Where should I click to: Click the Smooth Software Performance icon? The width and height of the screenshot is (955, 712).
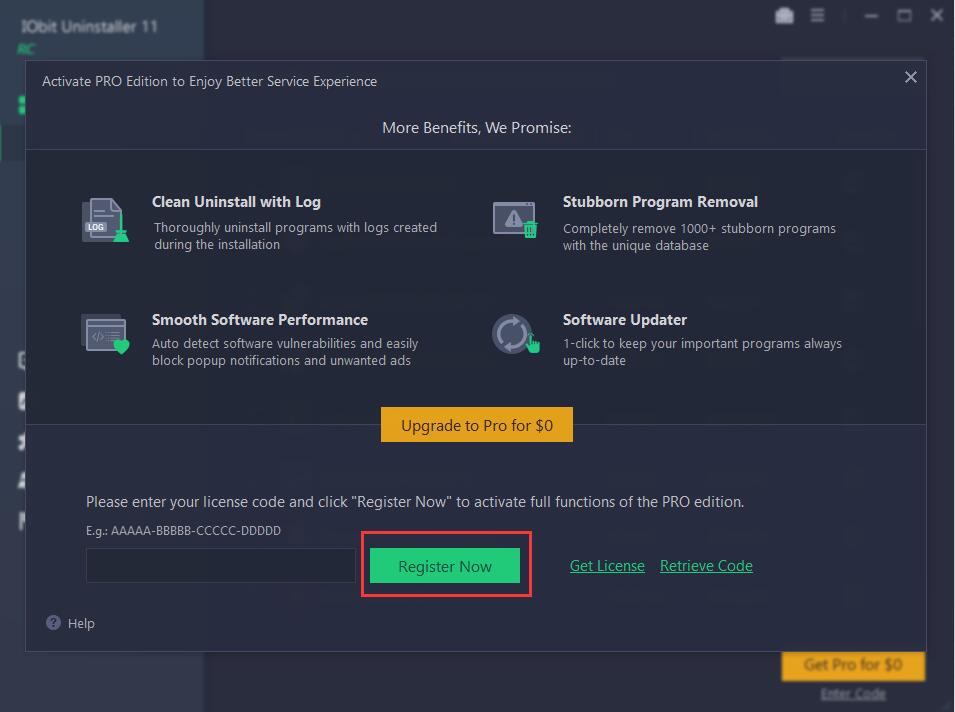tap(104, 334)
